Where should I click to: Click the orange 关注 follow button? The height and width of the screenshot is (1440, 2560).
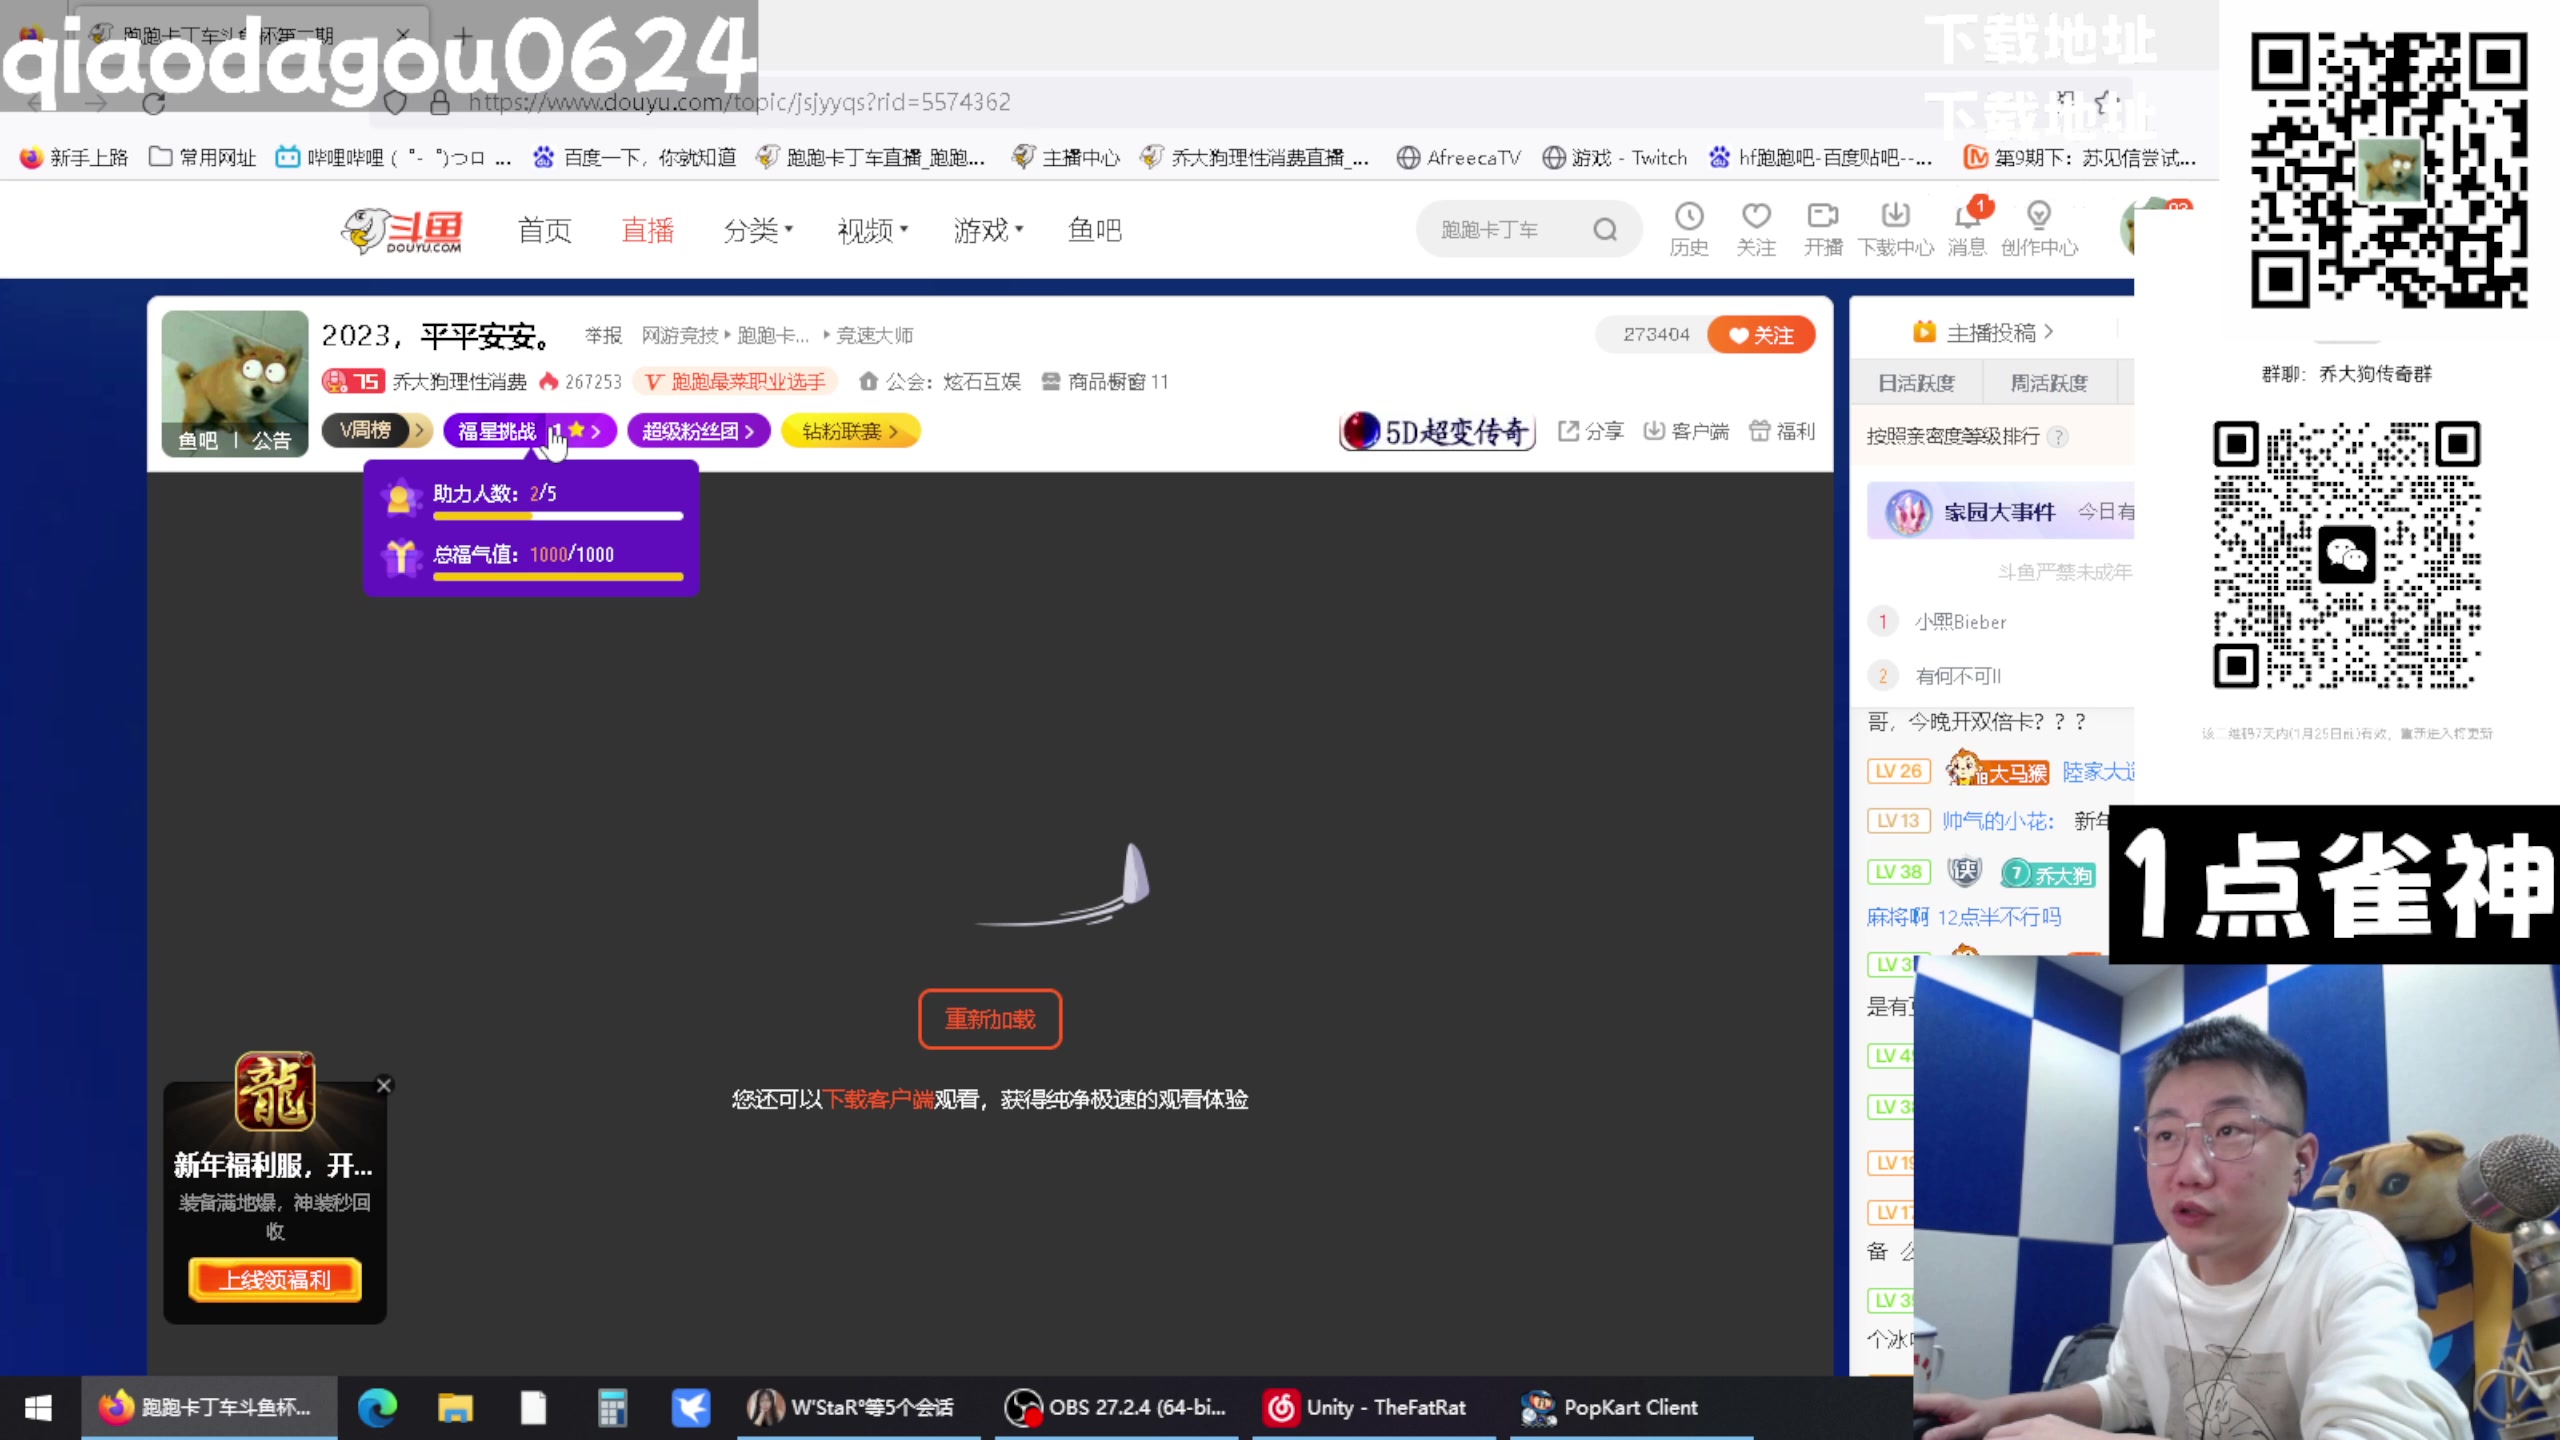click(x=1761, y=335)
